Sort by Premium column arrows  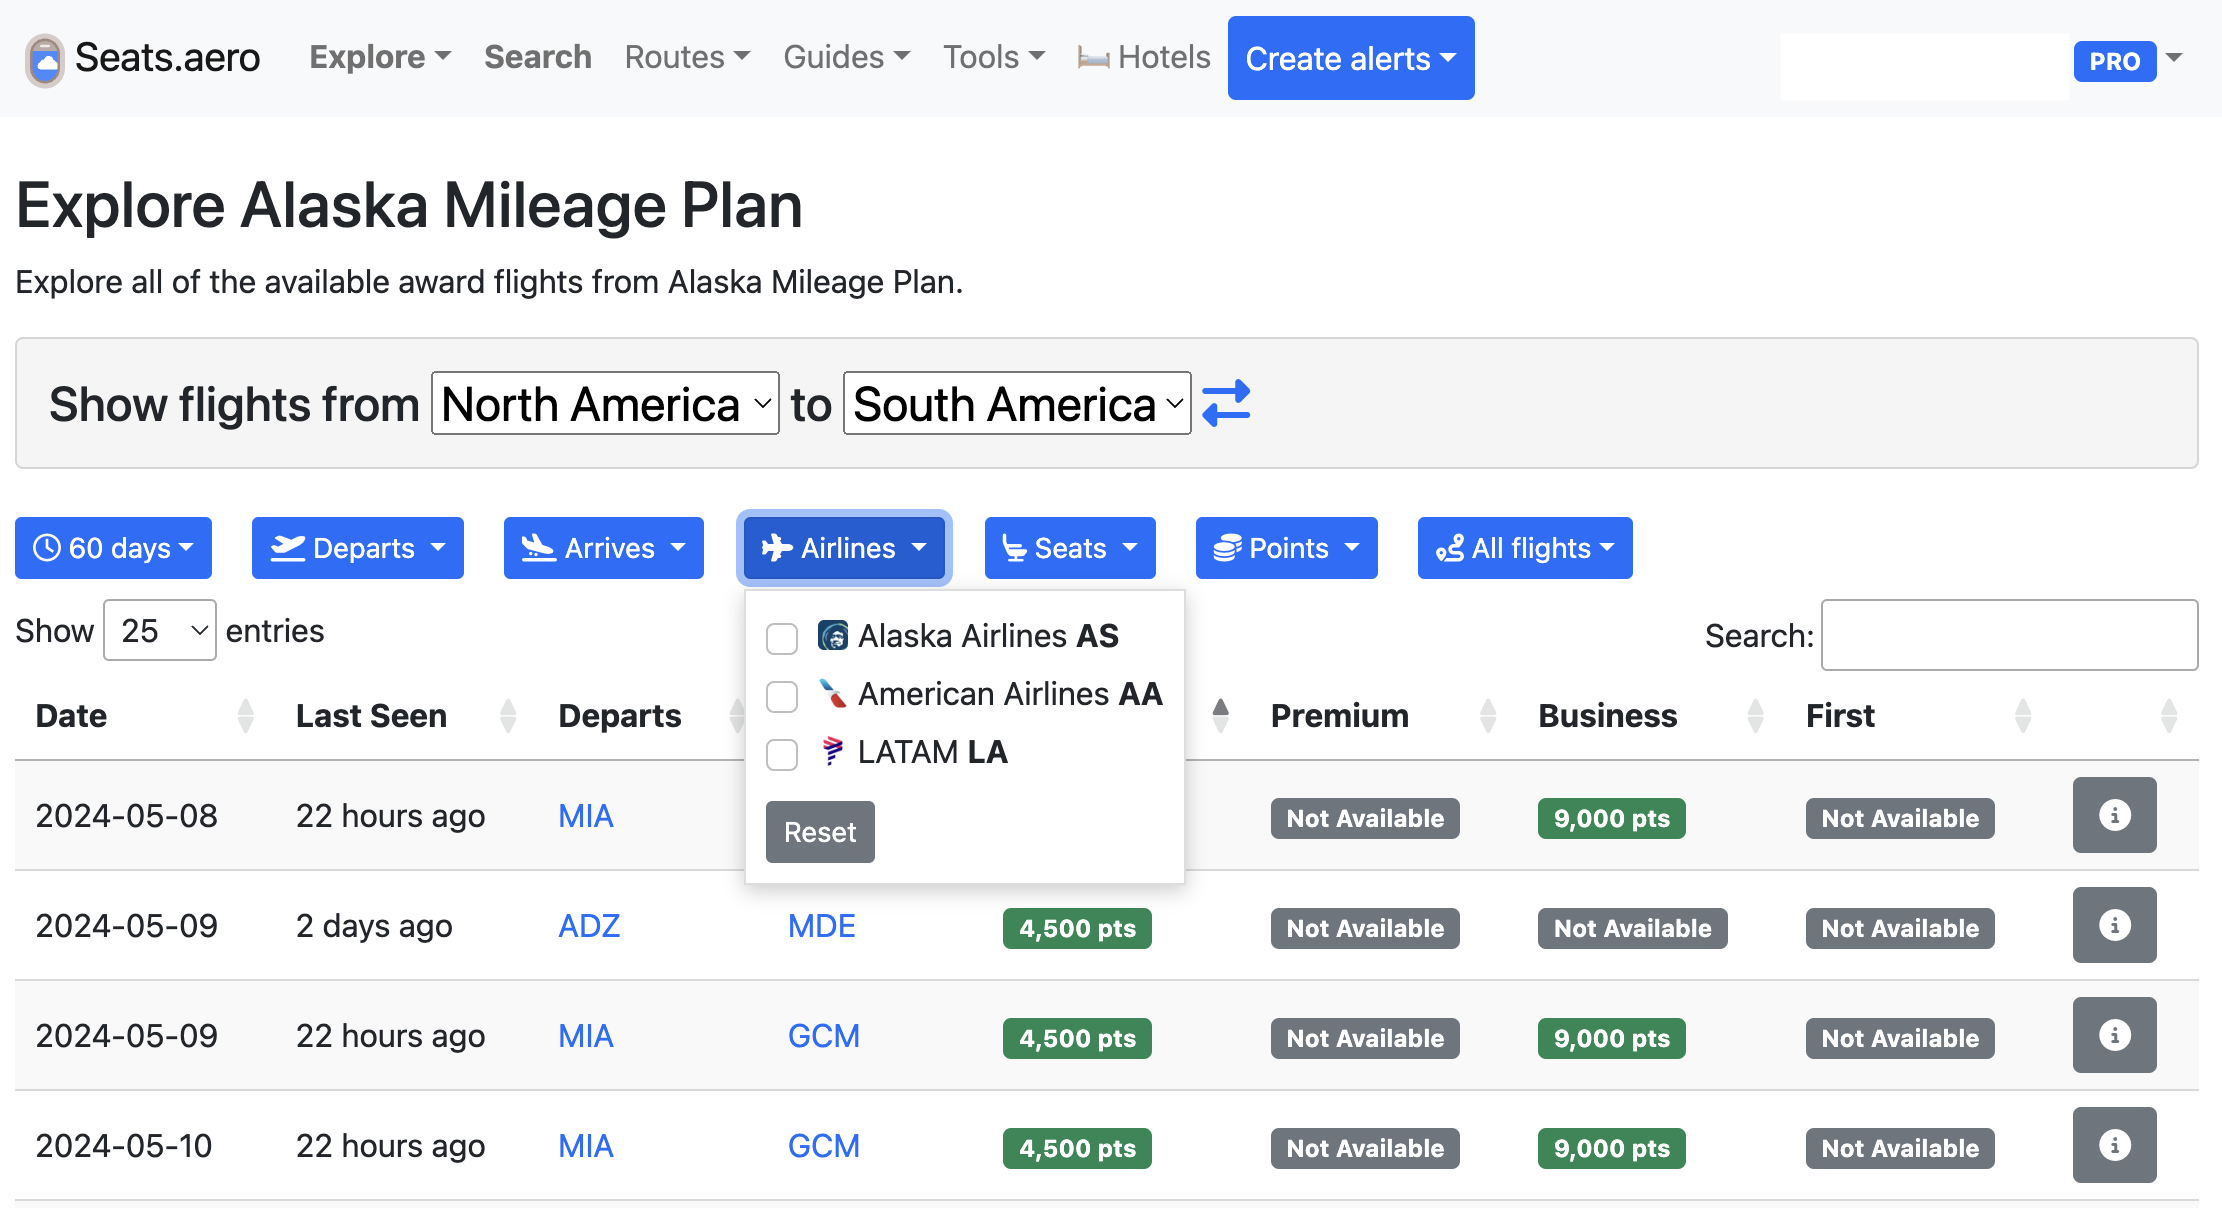click(1488, 716)
